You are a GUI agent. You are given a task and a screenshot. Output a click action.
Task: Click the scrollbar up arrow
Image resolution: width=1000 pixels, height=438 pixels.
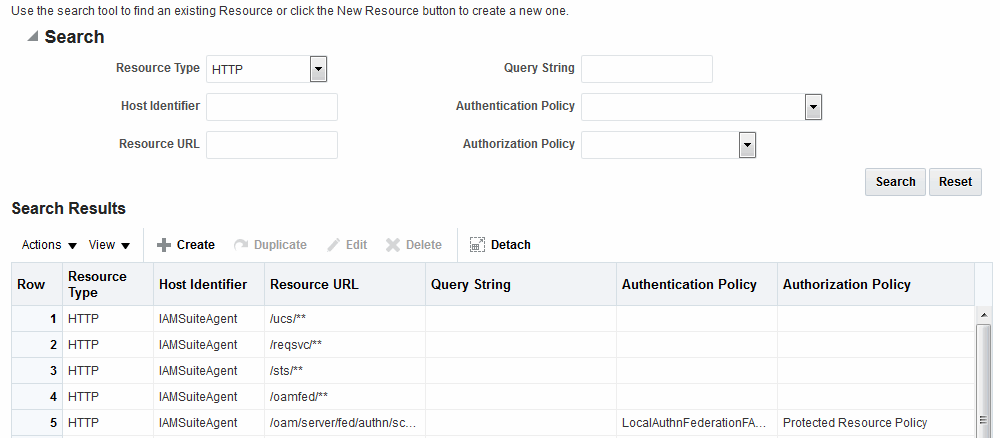pyautogui.click(x=983, y=314)
